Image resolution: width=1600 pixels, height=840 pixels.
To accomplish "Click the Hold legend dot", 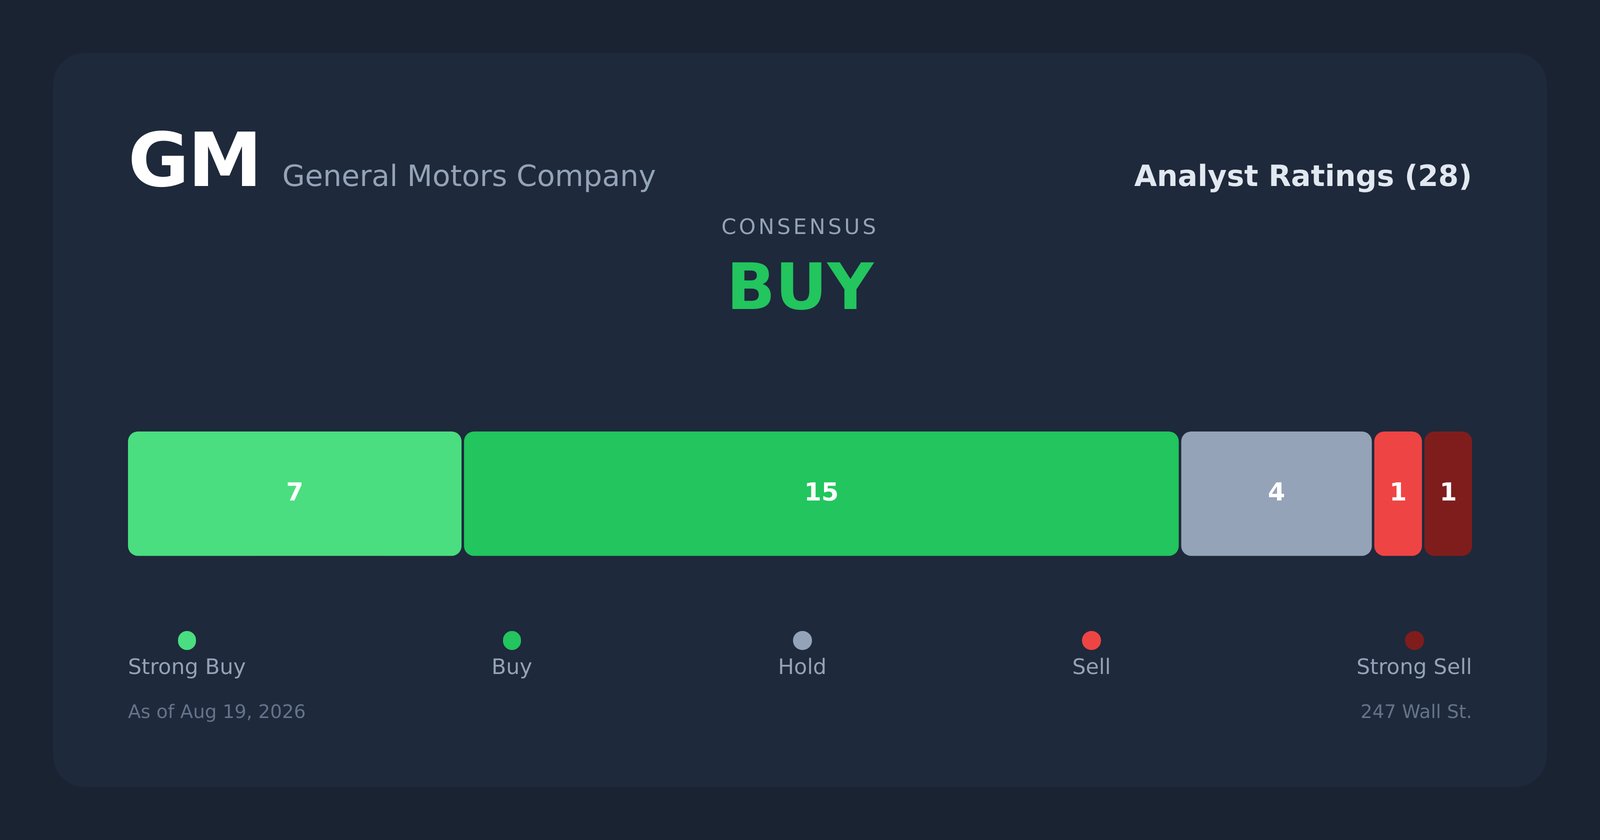I will [802, 640].
